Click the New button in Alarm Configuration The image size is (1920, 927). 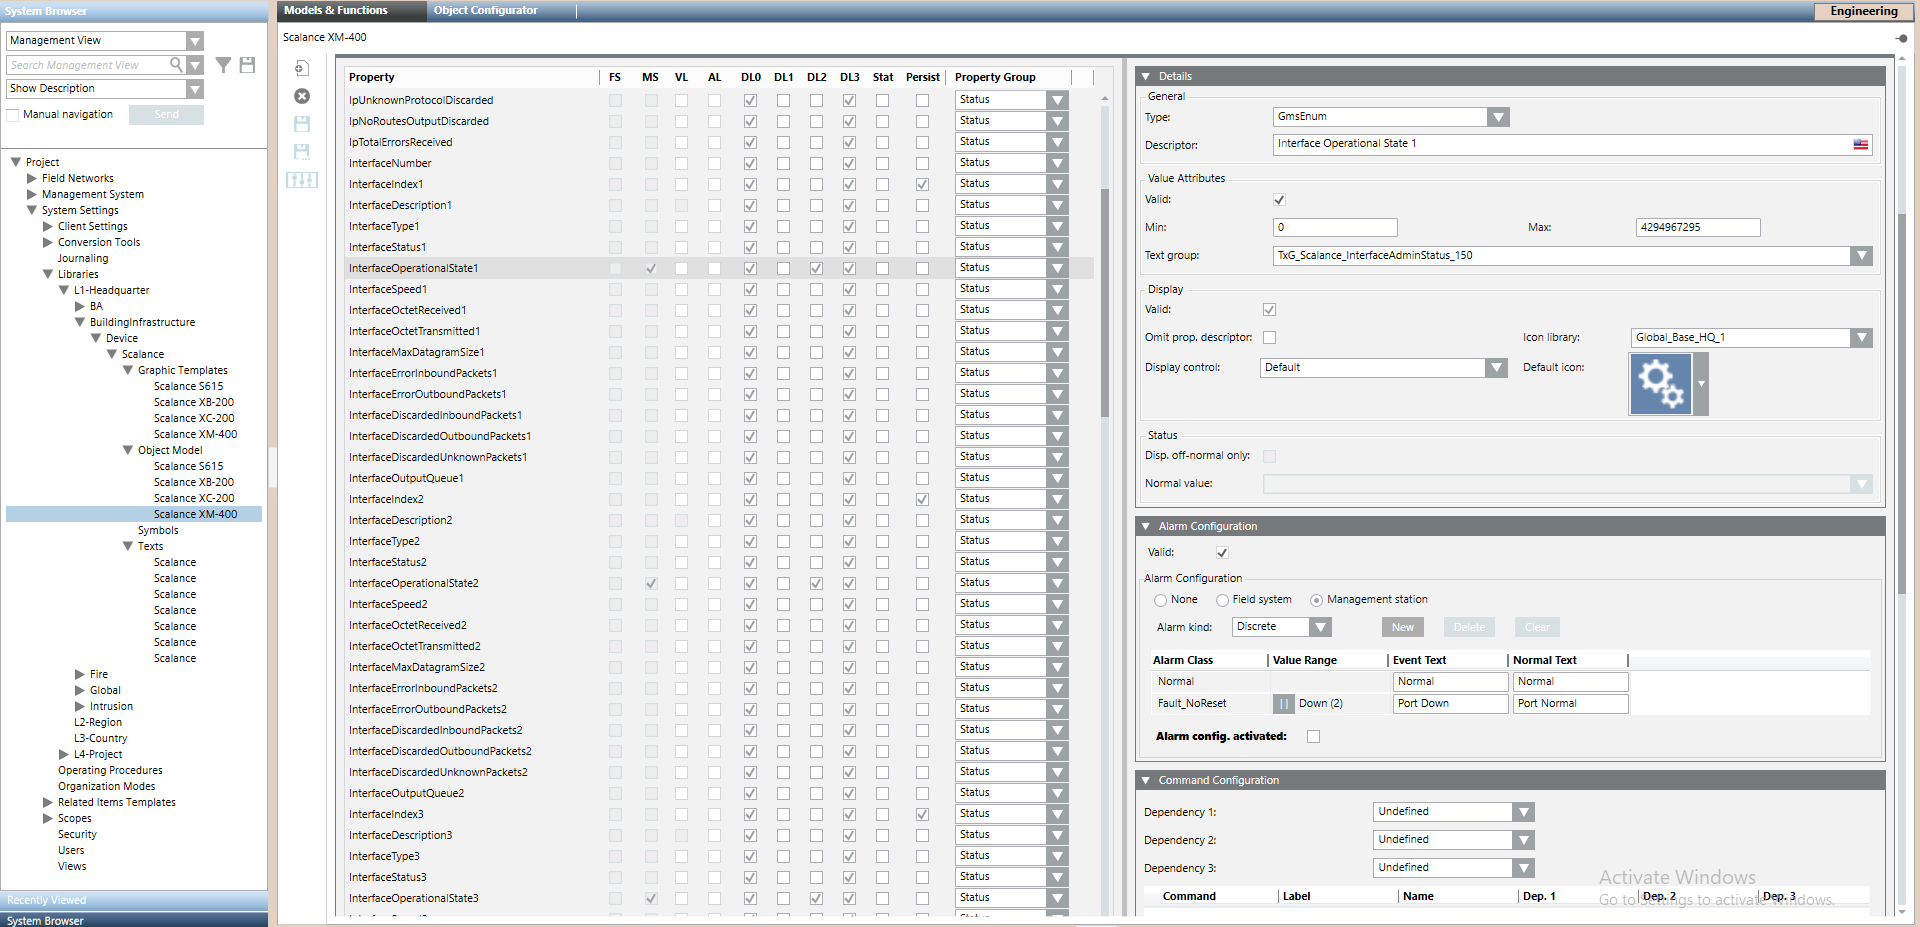click(1402, 627)
